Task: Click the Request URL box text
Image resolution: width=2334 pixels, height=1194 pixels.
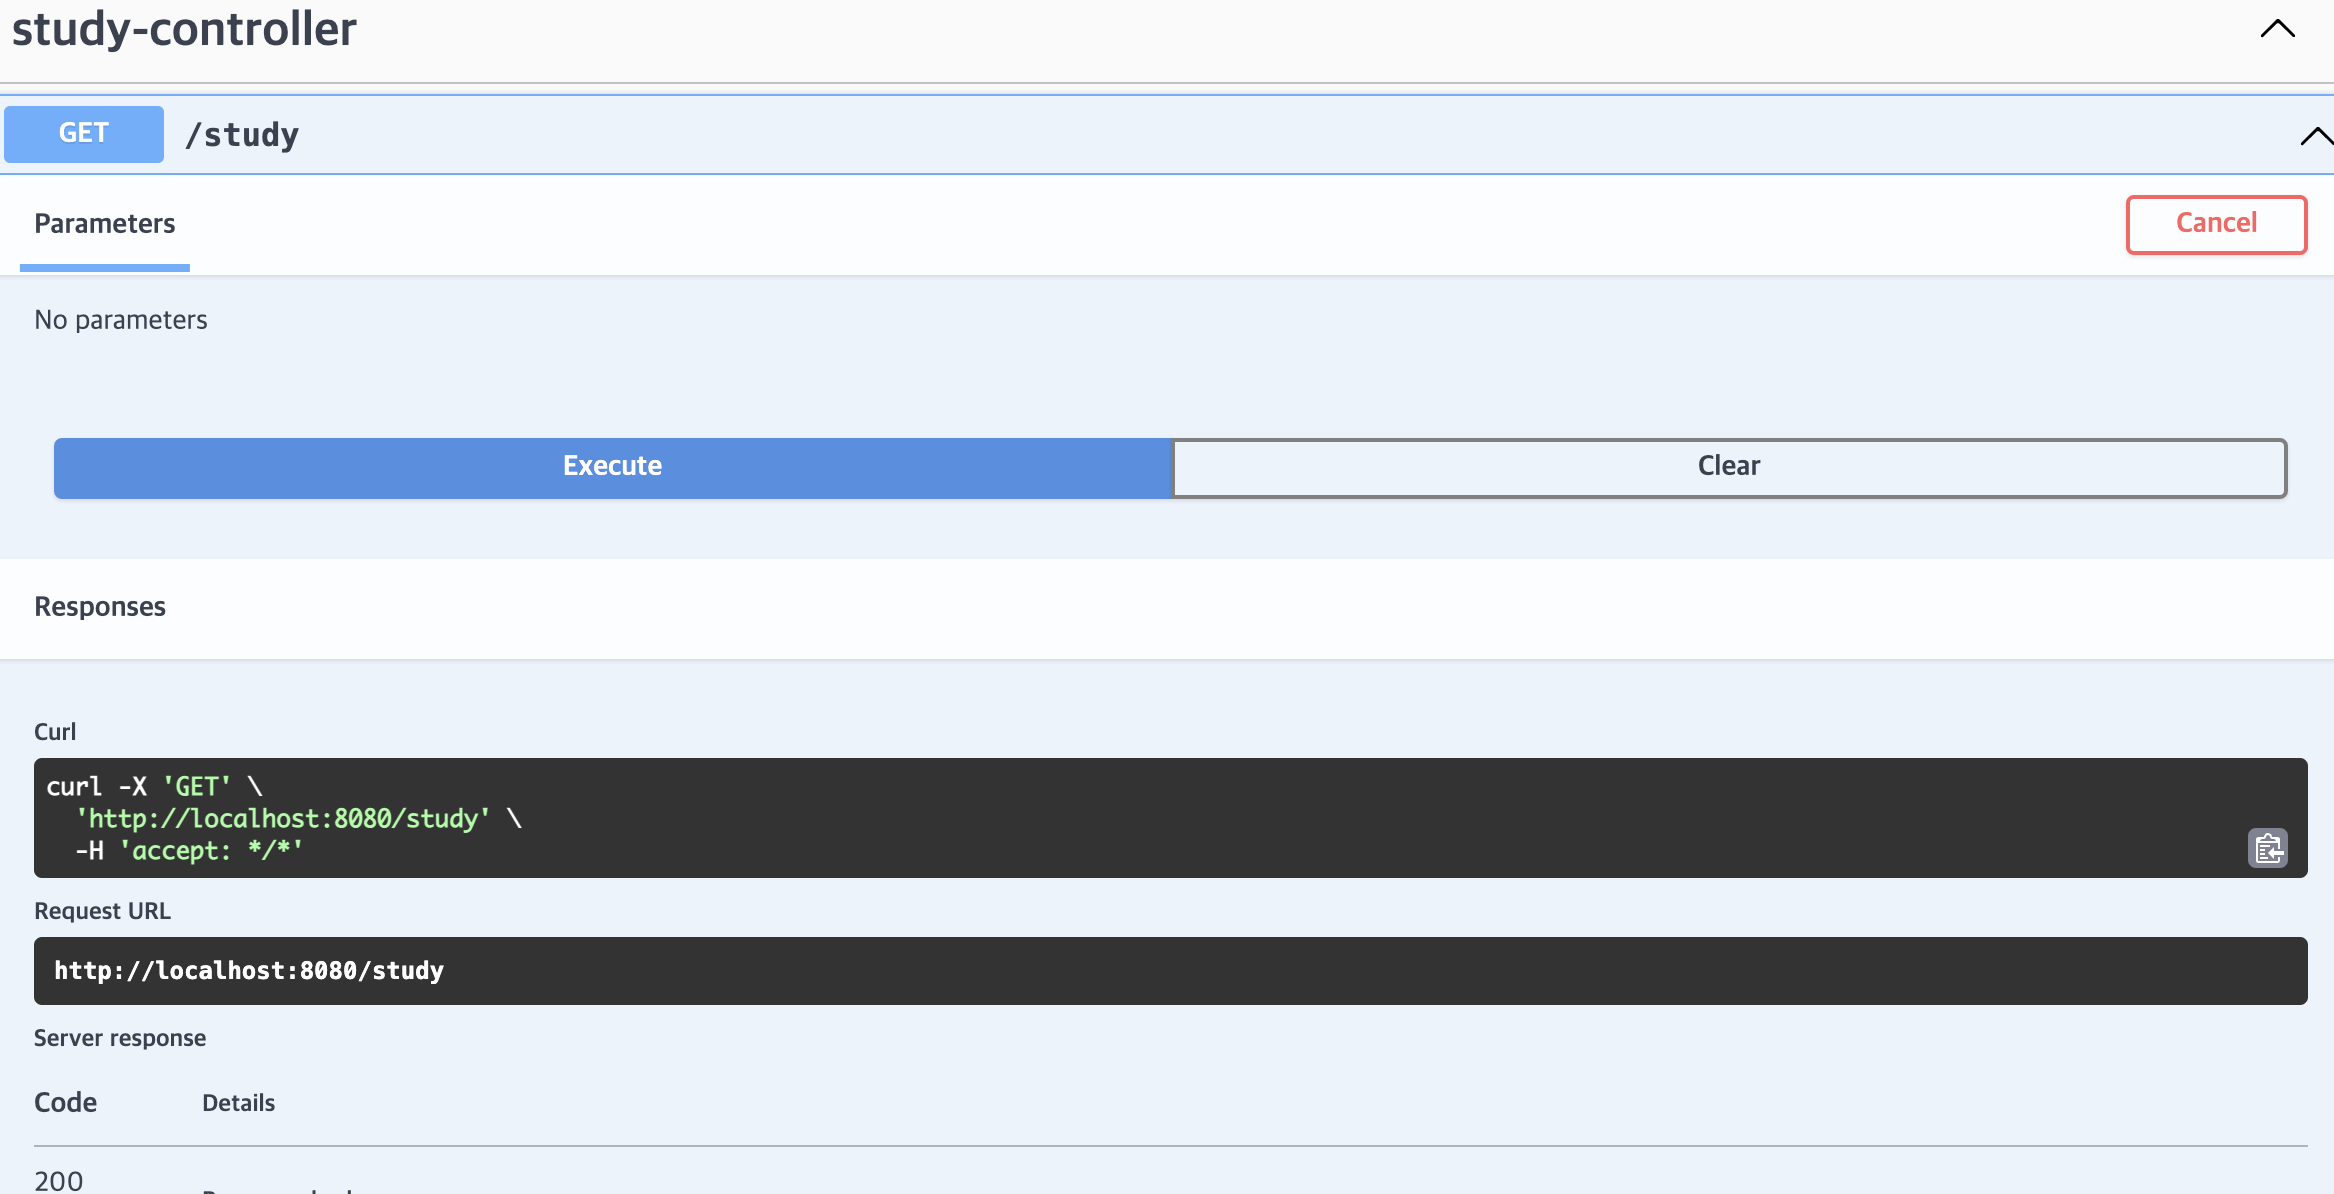Action: (249, 971)
